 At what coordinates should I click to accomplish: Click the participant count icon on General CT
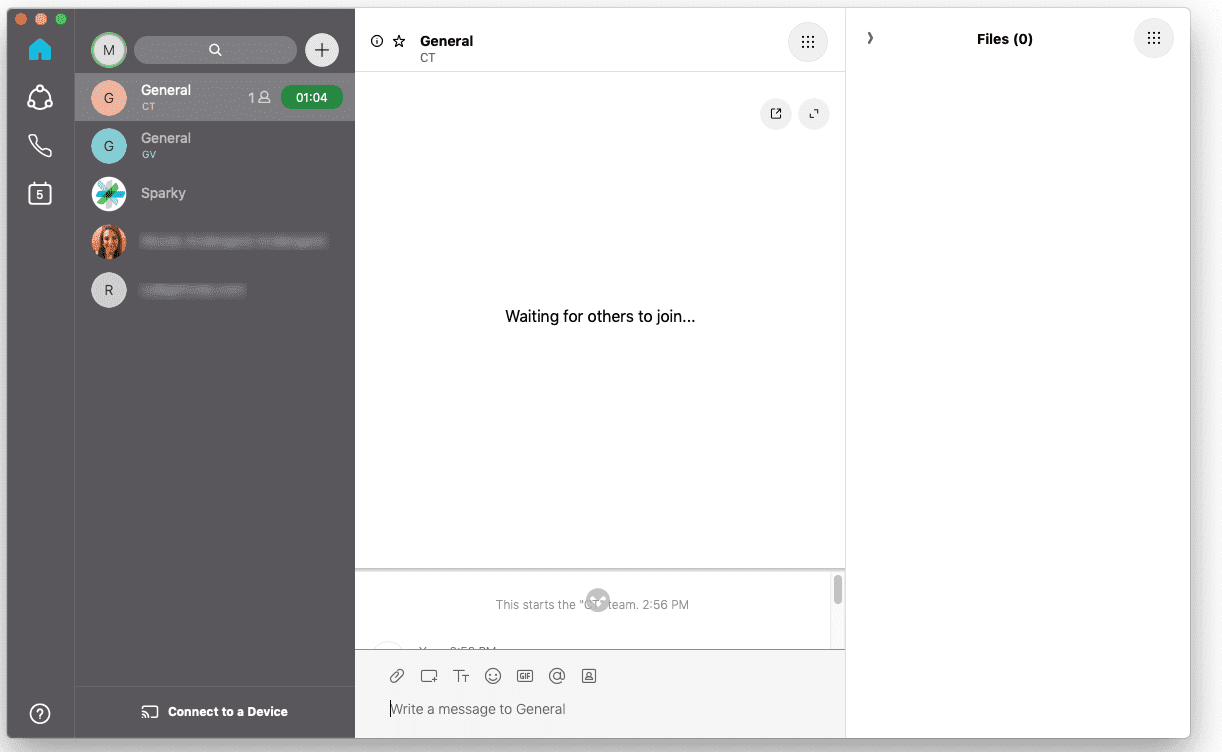click(x=260, y=97)
